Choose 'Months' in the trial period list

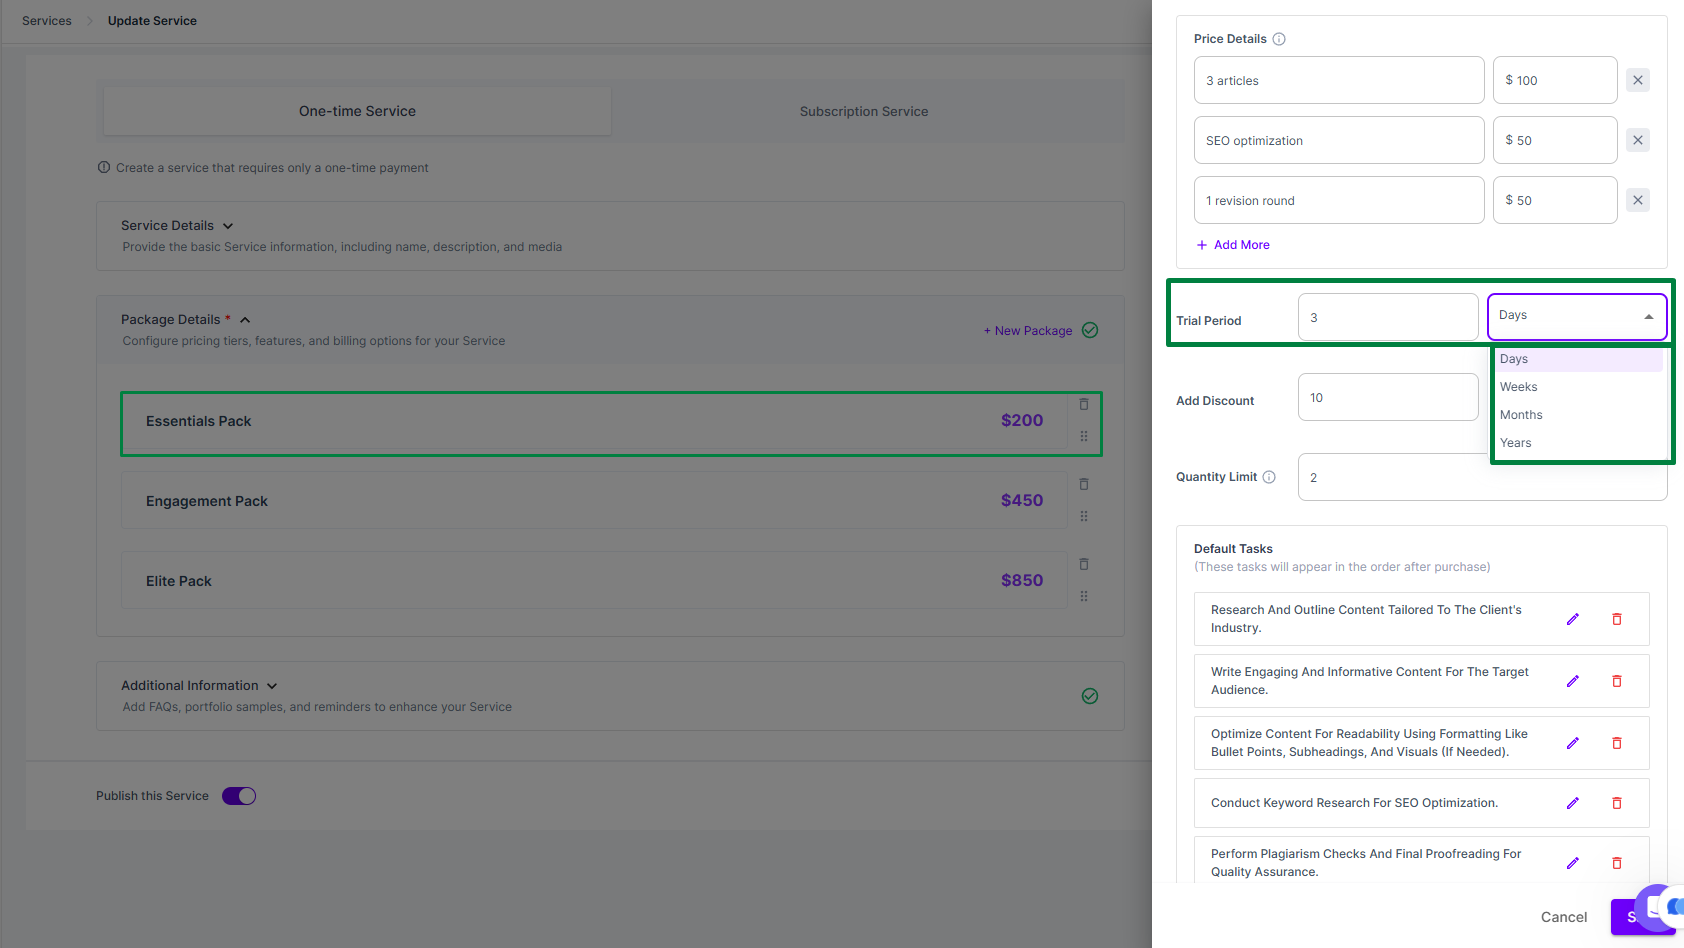1521,415
